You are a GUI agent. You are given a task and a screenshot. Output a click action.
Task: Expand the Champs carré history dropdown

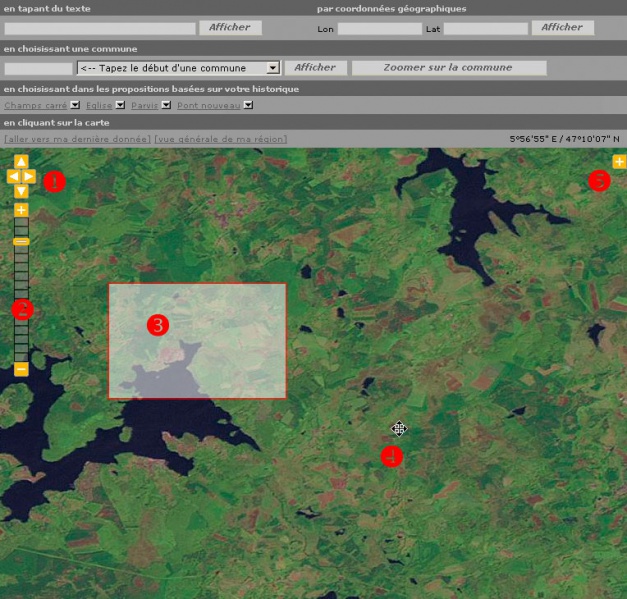75,105
